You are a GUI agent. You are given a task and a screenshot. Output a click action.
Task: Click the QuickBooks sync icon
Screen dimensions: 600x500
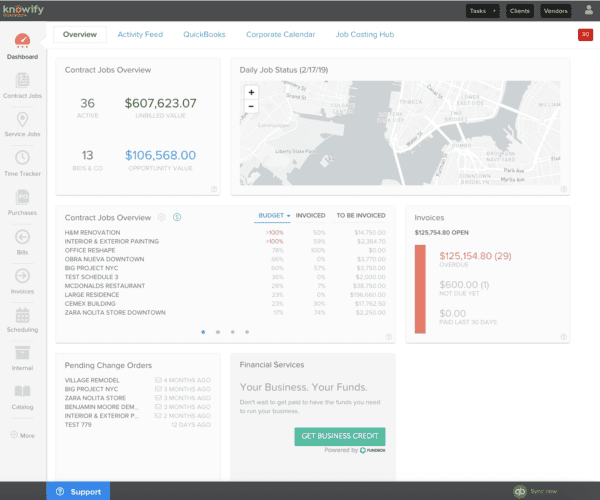(x=520, y=491)
